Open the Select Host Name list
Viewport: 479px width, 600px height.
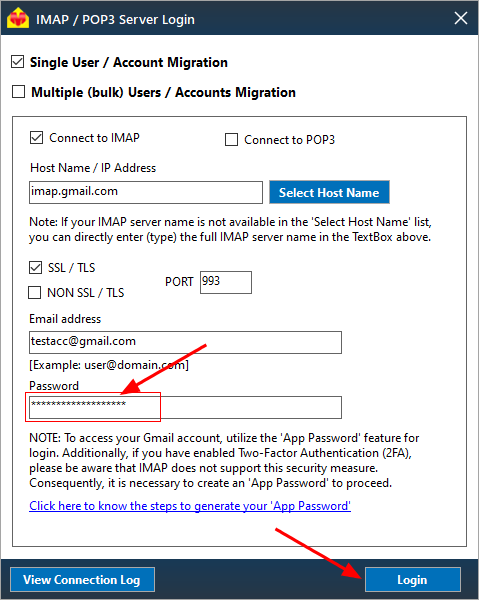coord(329,192)
